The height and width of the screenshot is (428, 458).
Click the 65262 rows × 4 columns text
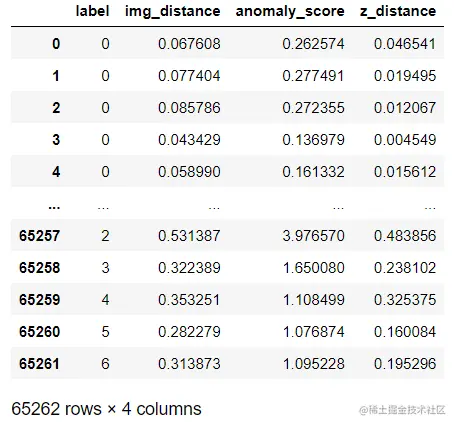(x=106, y=409)
